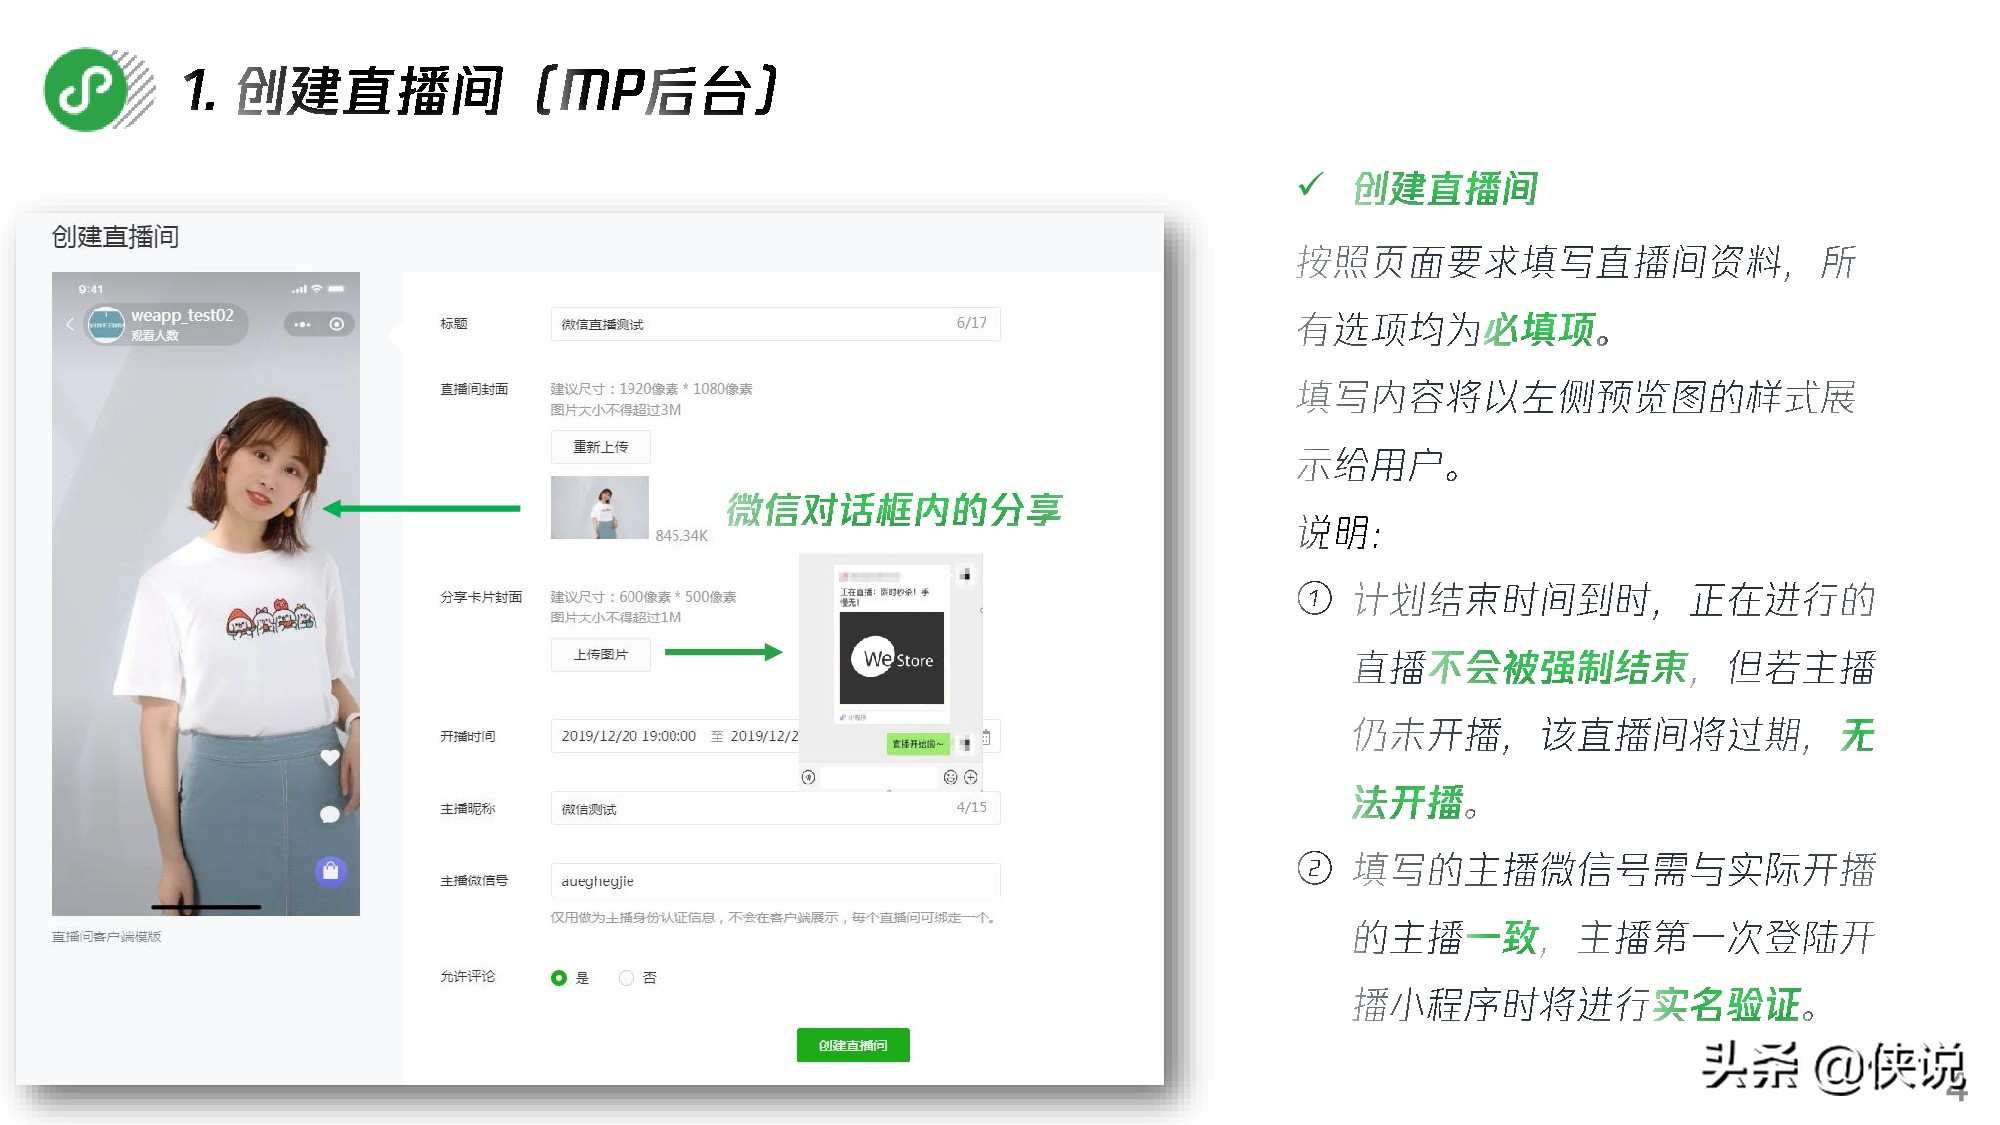Tap the back chevron in phone preview
This screenshot has width=2000, height=1125.
click(x=70, y=324)
